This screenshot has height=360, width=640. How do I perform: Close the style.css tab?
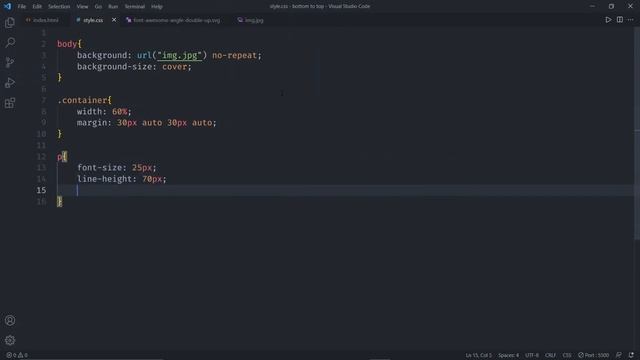pyautogui.click(x=114, y=20)
